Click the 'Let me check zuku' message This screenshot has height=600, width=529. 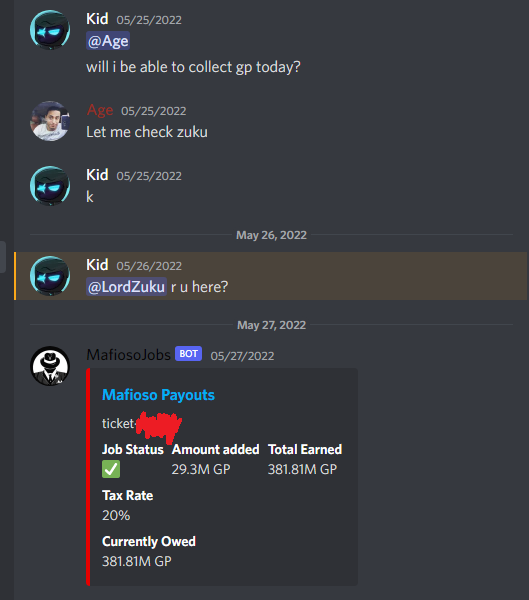coord(147,132)
